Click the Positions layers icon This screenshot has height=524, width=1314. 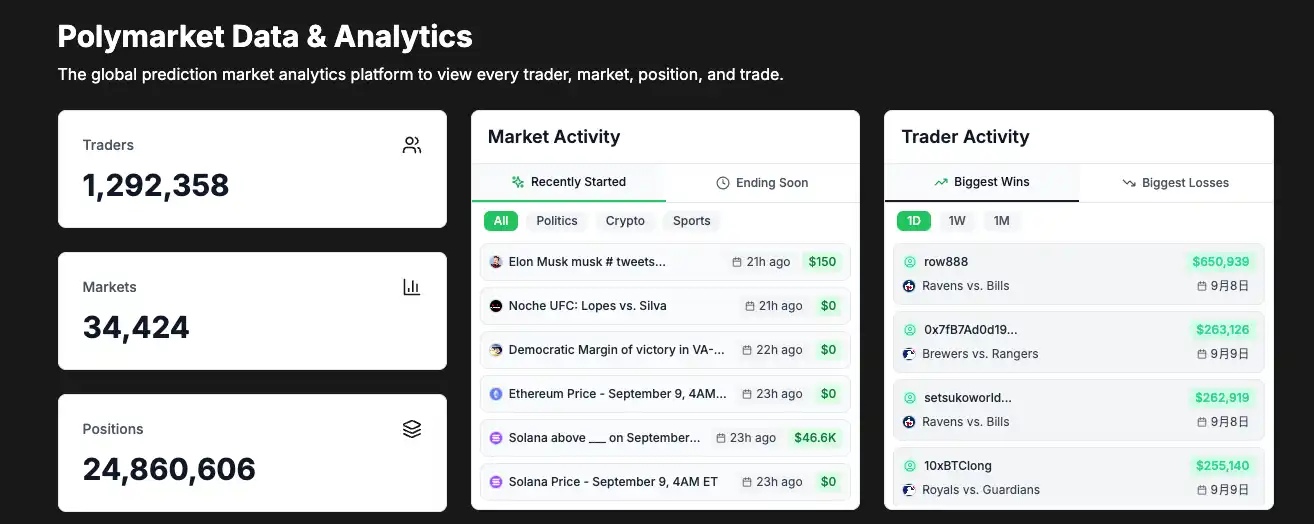412,429
